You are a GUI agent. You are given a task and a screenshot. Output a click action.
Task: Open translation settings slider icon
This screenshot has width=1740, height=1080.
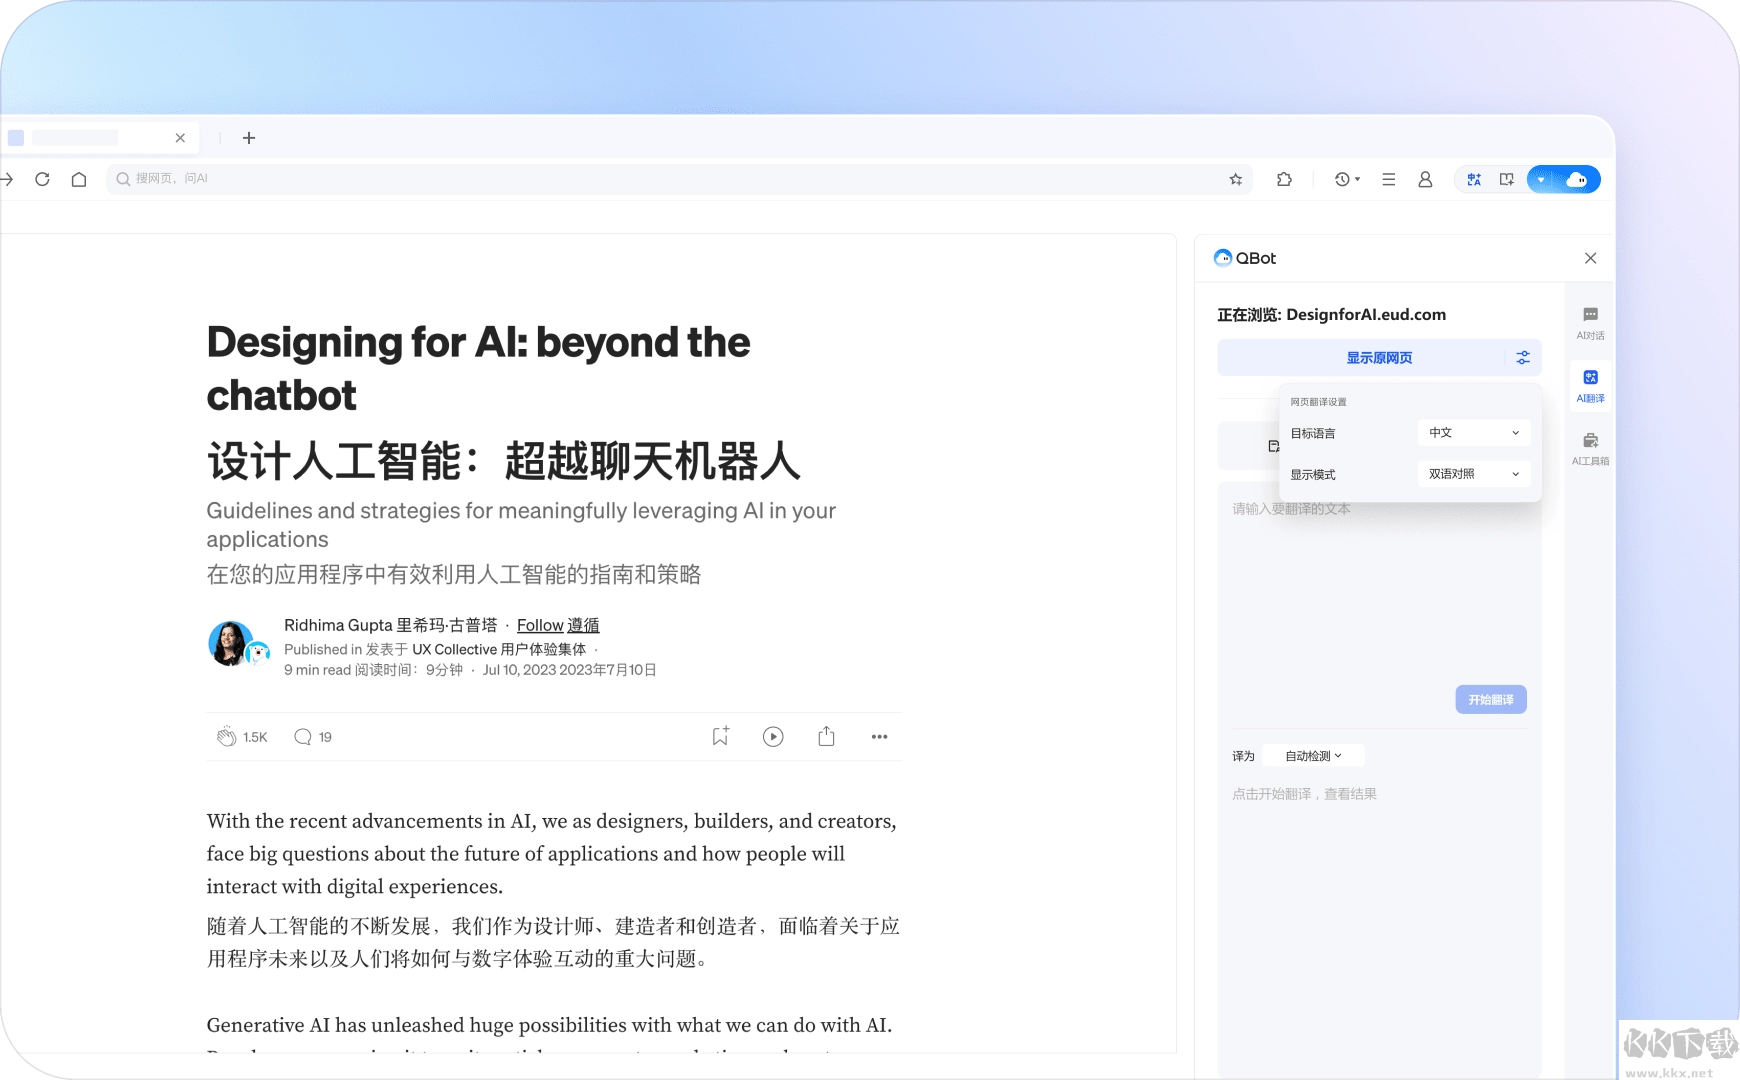coord(1523,358)
